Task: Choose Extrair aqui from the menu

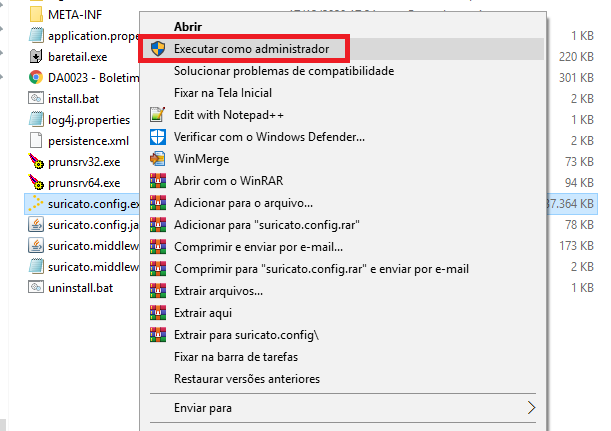Action: tap(203, 313)
